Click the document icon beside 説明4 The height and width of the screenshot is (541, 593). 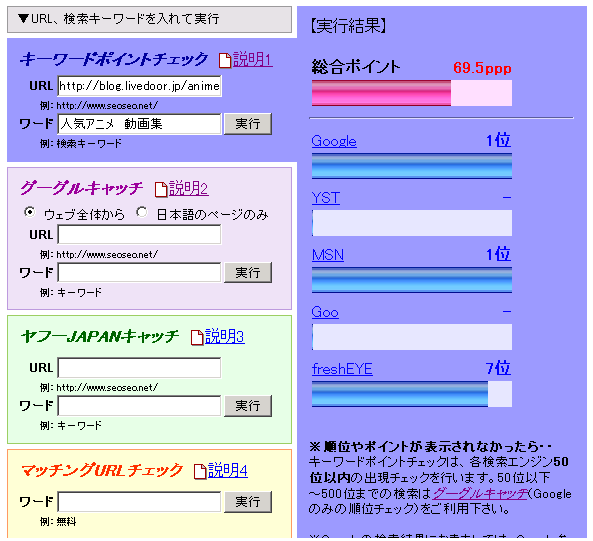click(x=200, y=471)
